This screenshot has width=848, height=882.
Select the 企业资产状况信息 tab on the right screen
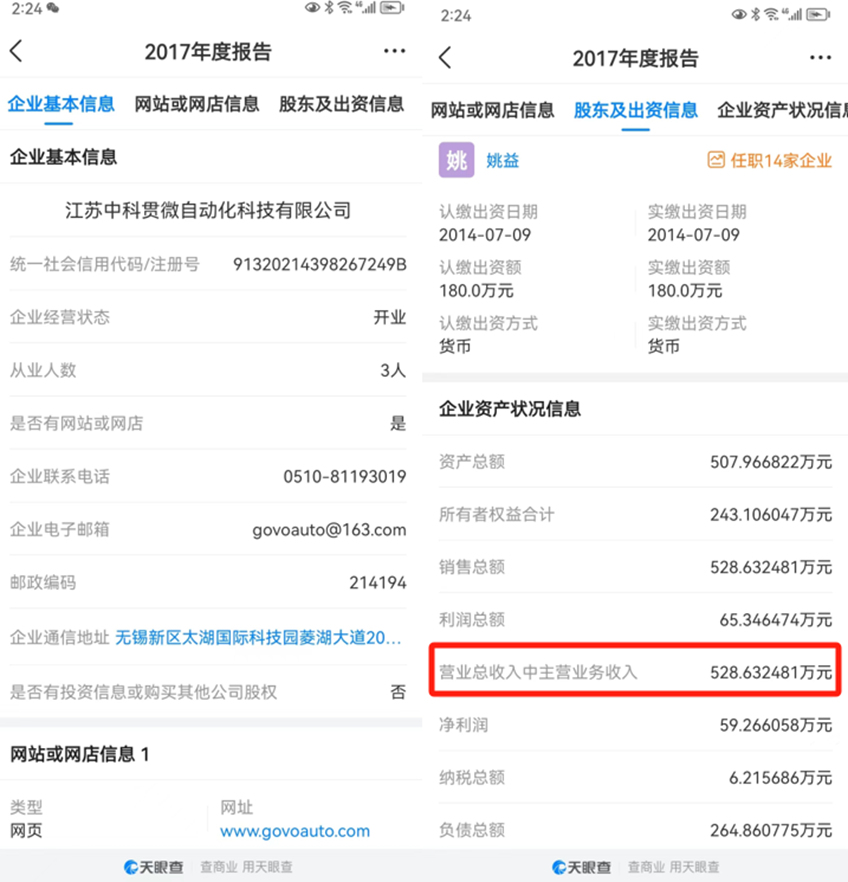click(782, 110)
